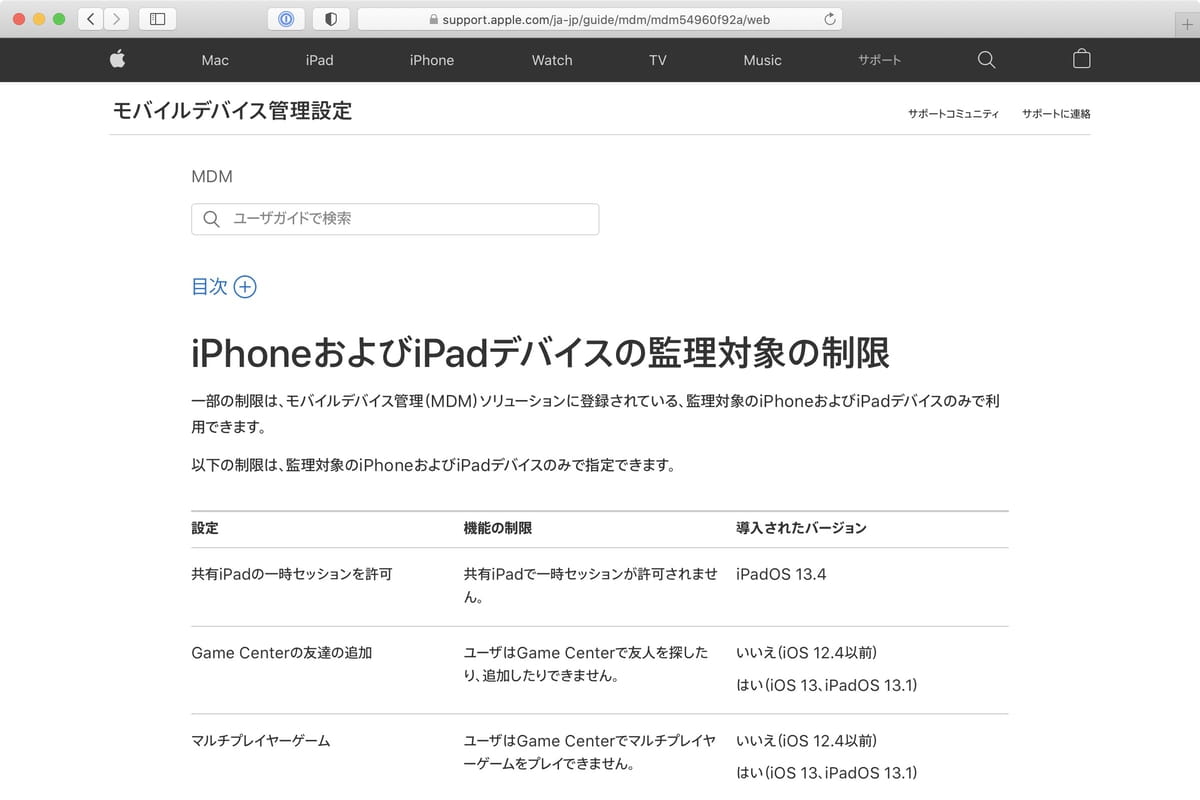
Task: Expand the 目次 table of contents
Action: point(224,287)
